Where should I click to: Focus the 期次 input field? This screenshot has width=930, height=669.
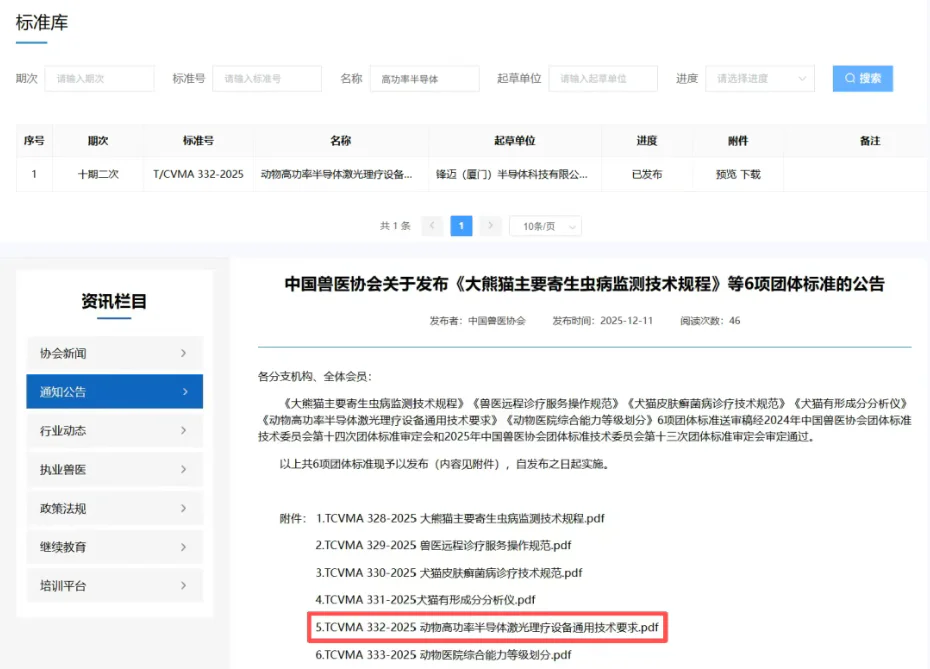pos(99,78)
